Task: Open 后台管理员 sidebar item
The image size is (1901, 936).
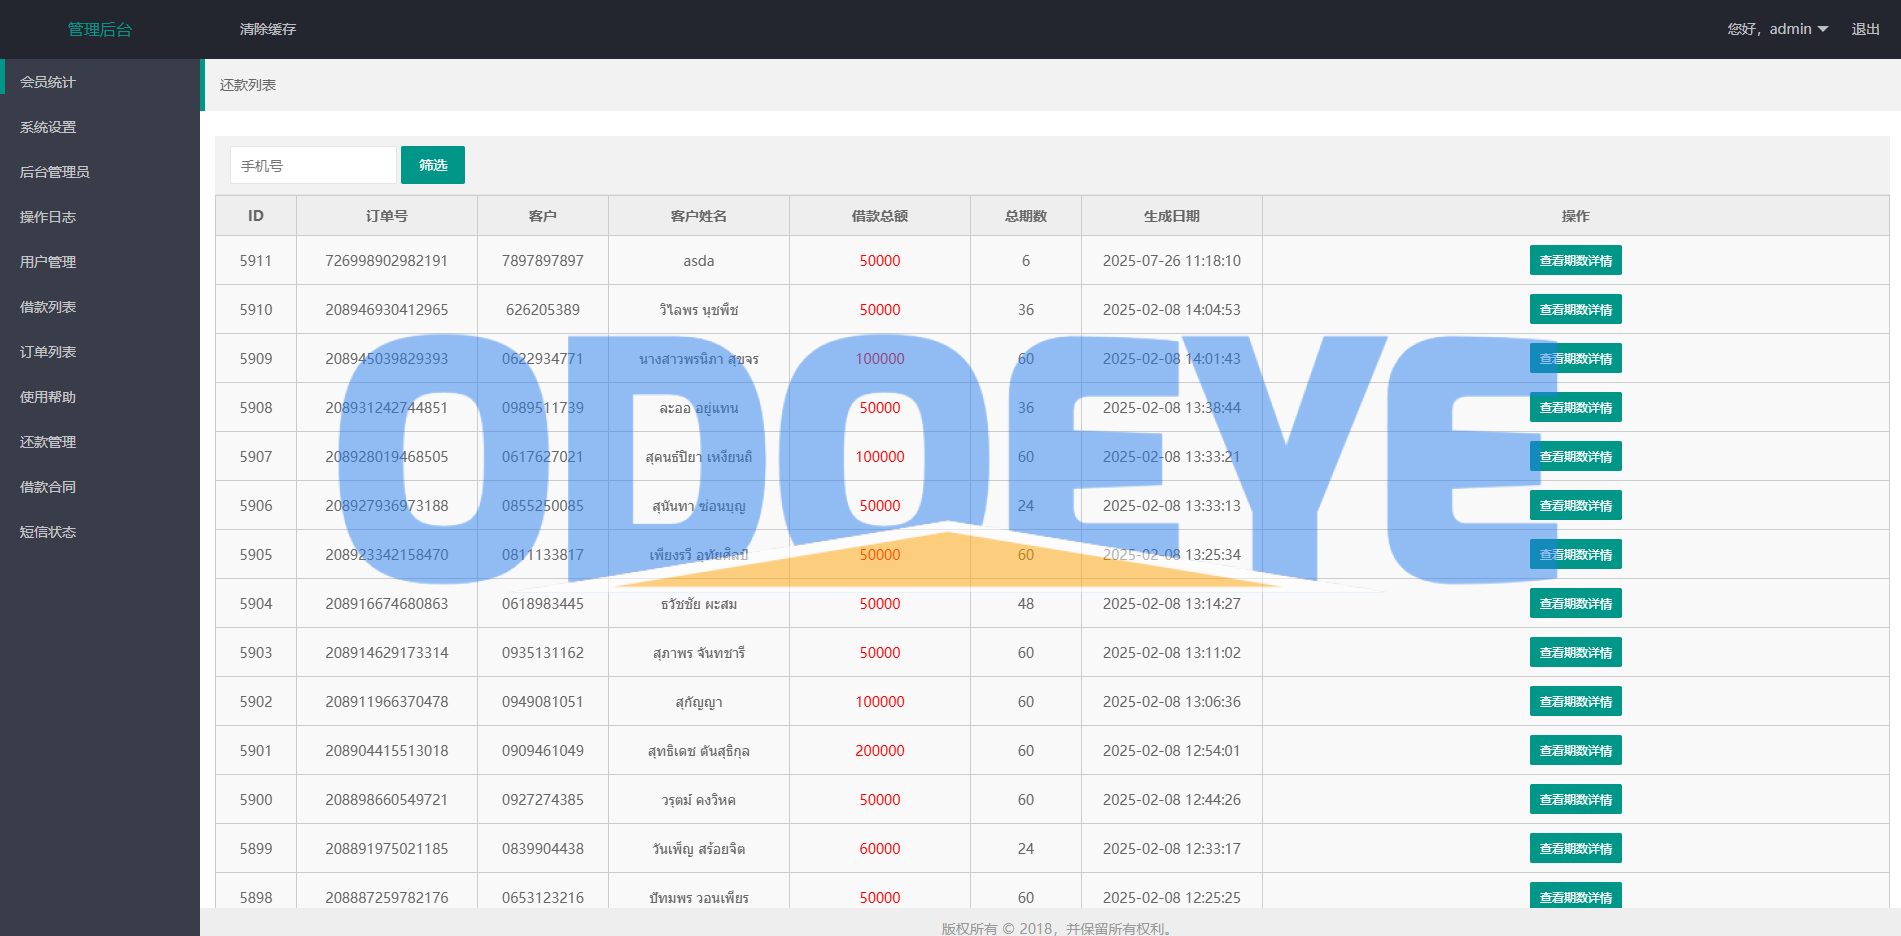Action: tap(55, 172)
